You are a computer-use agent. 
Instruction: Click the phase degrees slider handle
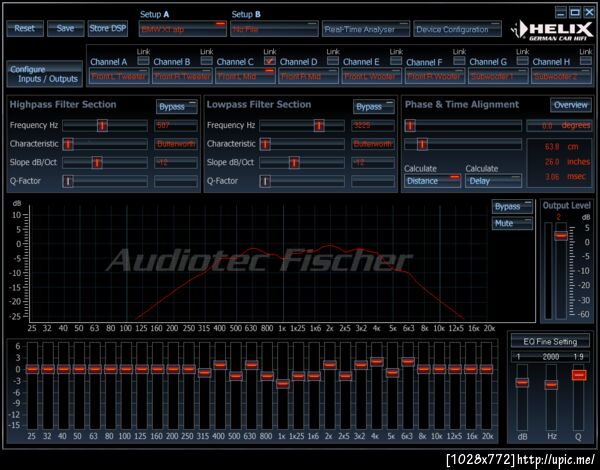click(410, 126)
